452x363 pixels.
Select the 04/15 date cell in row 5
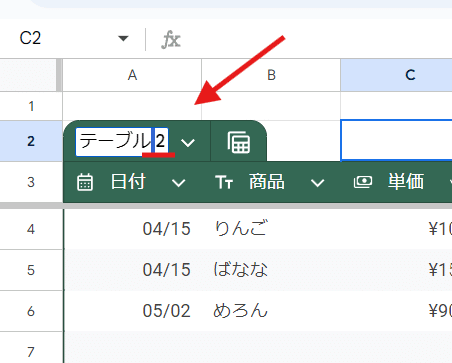click(x=133, y=270)
